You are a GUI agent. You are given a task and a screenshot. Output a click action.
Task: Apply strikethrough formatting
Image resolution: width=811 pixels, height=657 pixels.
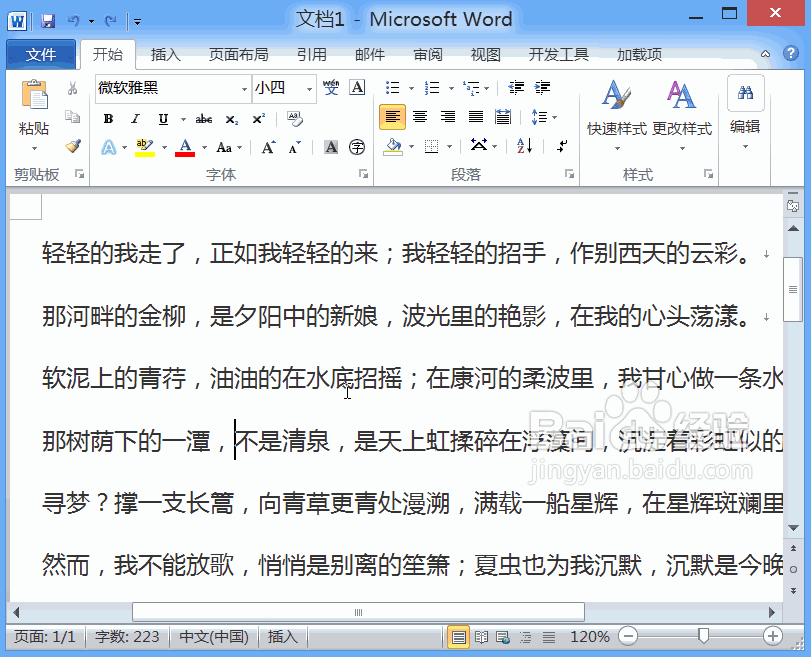[204, 117]
